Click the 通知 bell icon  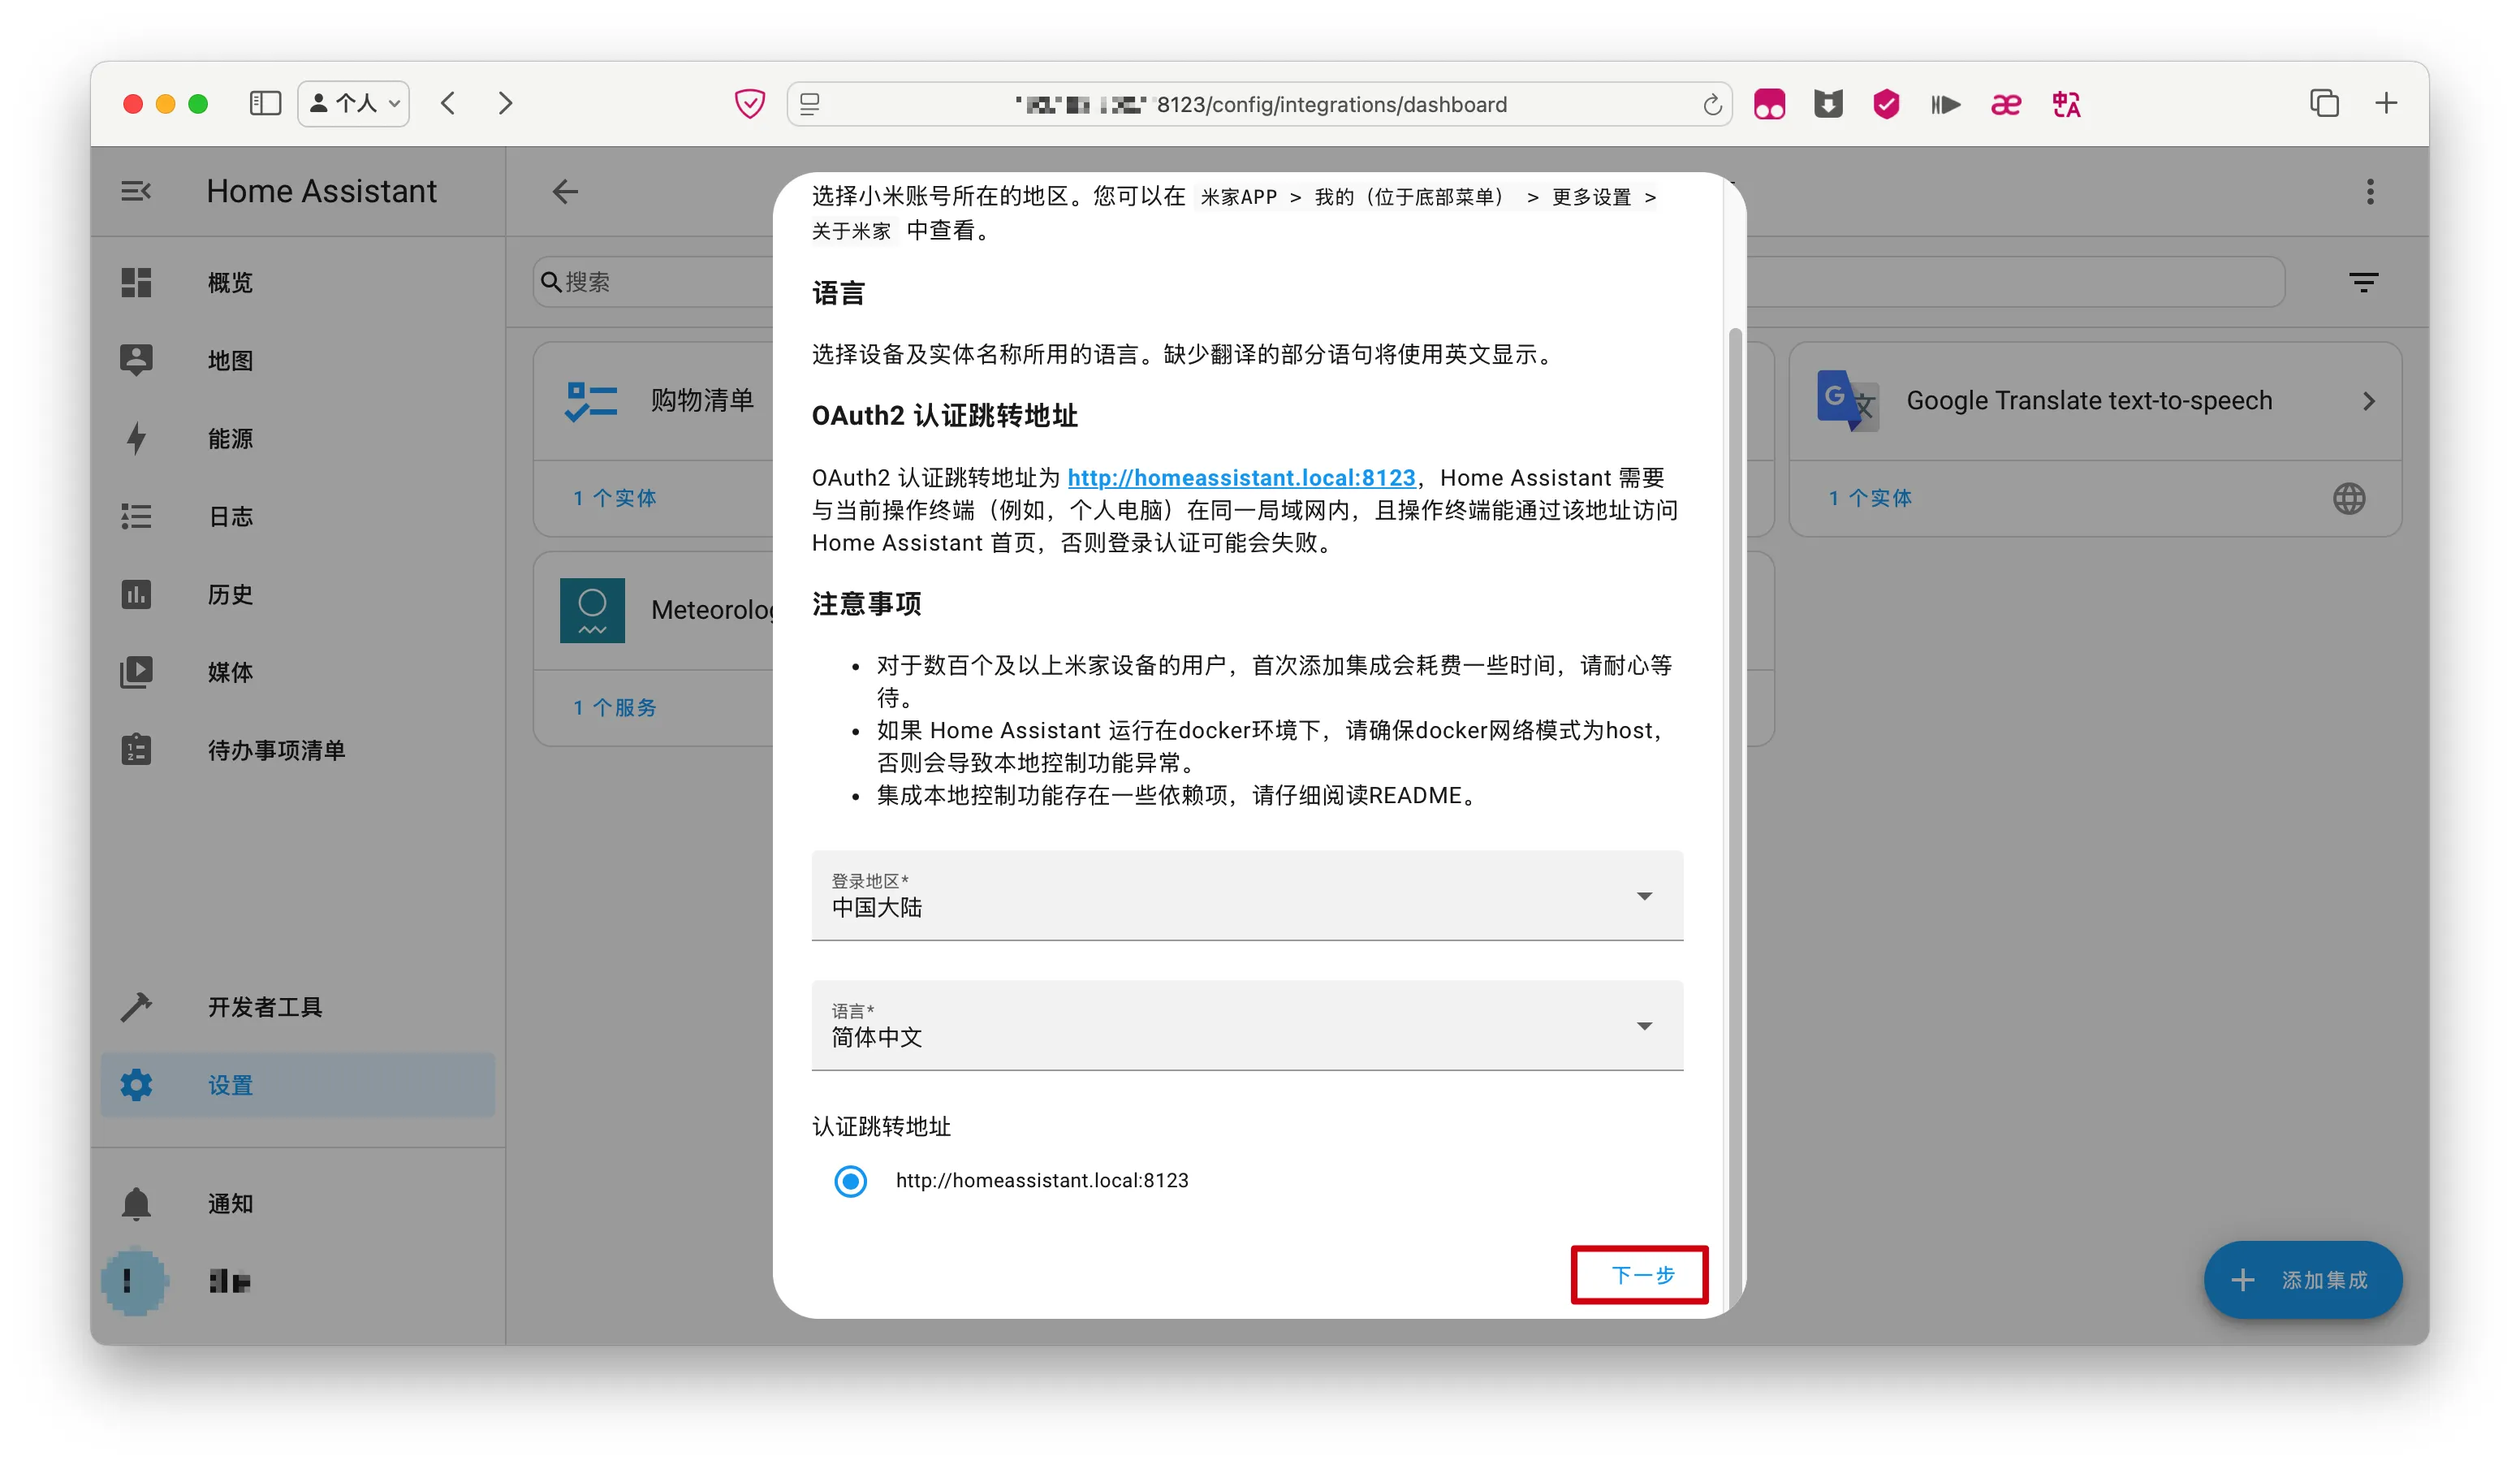[x=136, y=1204]
